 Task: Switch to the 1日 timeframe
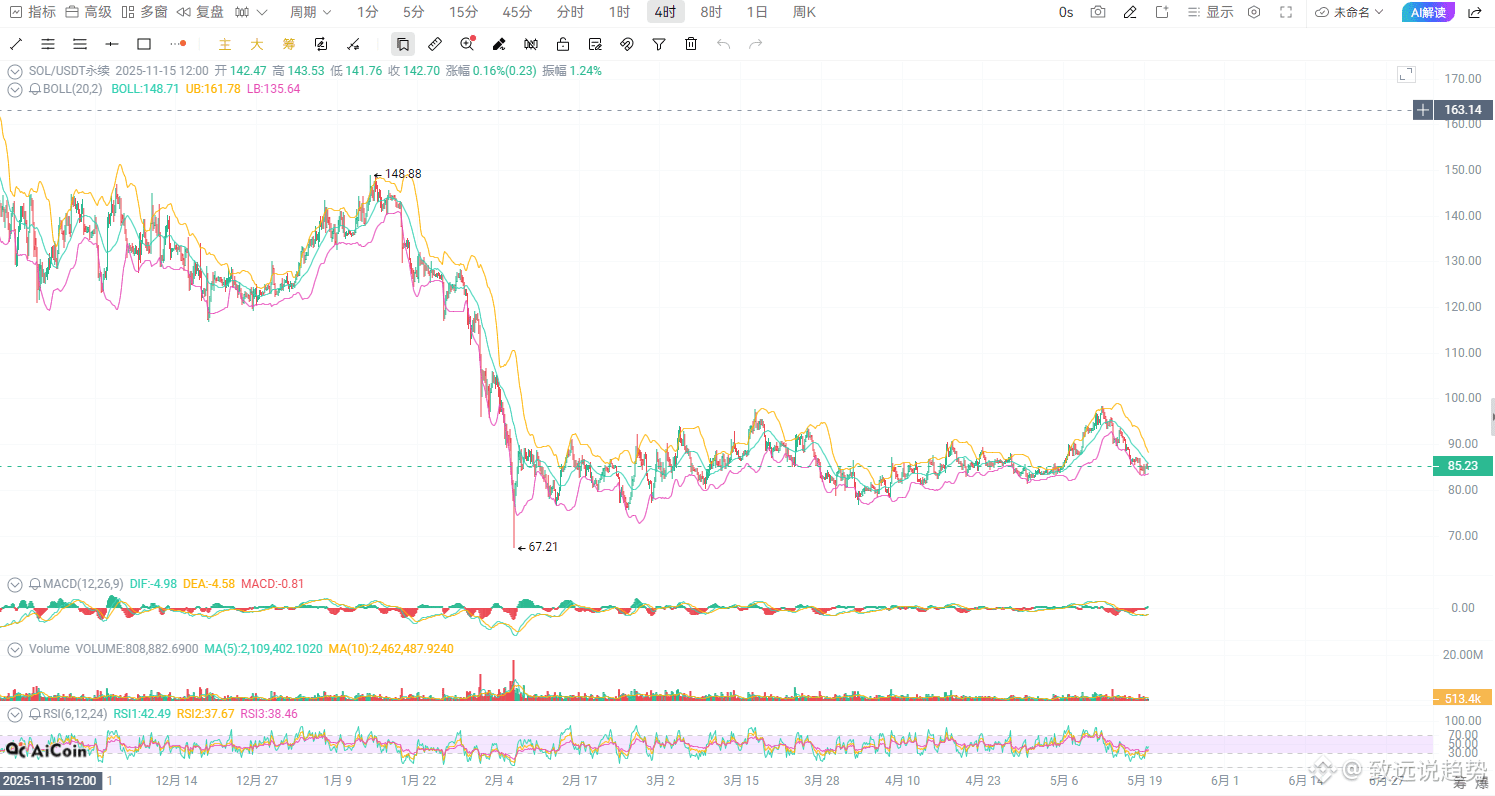(x=757, y=12)
